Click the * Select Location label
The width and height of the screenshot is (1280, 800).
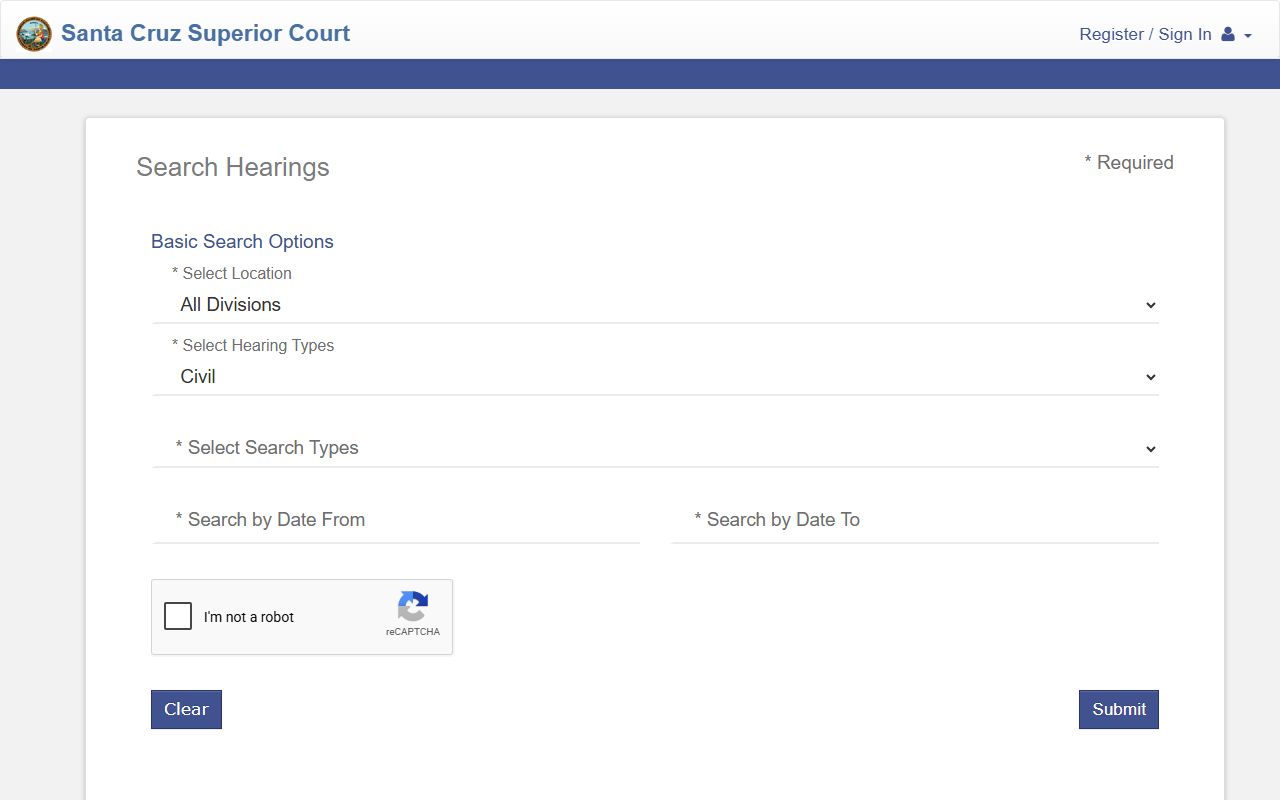click(x=232, y=273)
